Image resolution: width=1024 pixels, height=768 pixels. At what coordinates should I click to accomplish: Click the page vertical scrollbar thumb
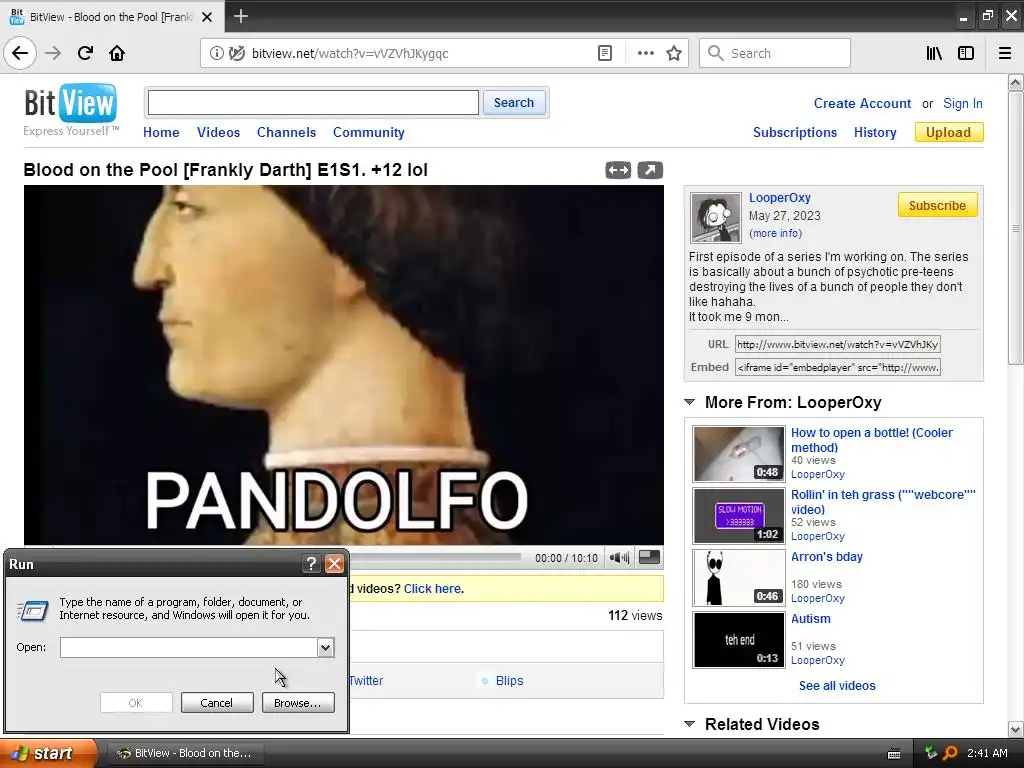1015,229
